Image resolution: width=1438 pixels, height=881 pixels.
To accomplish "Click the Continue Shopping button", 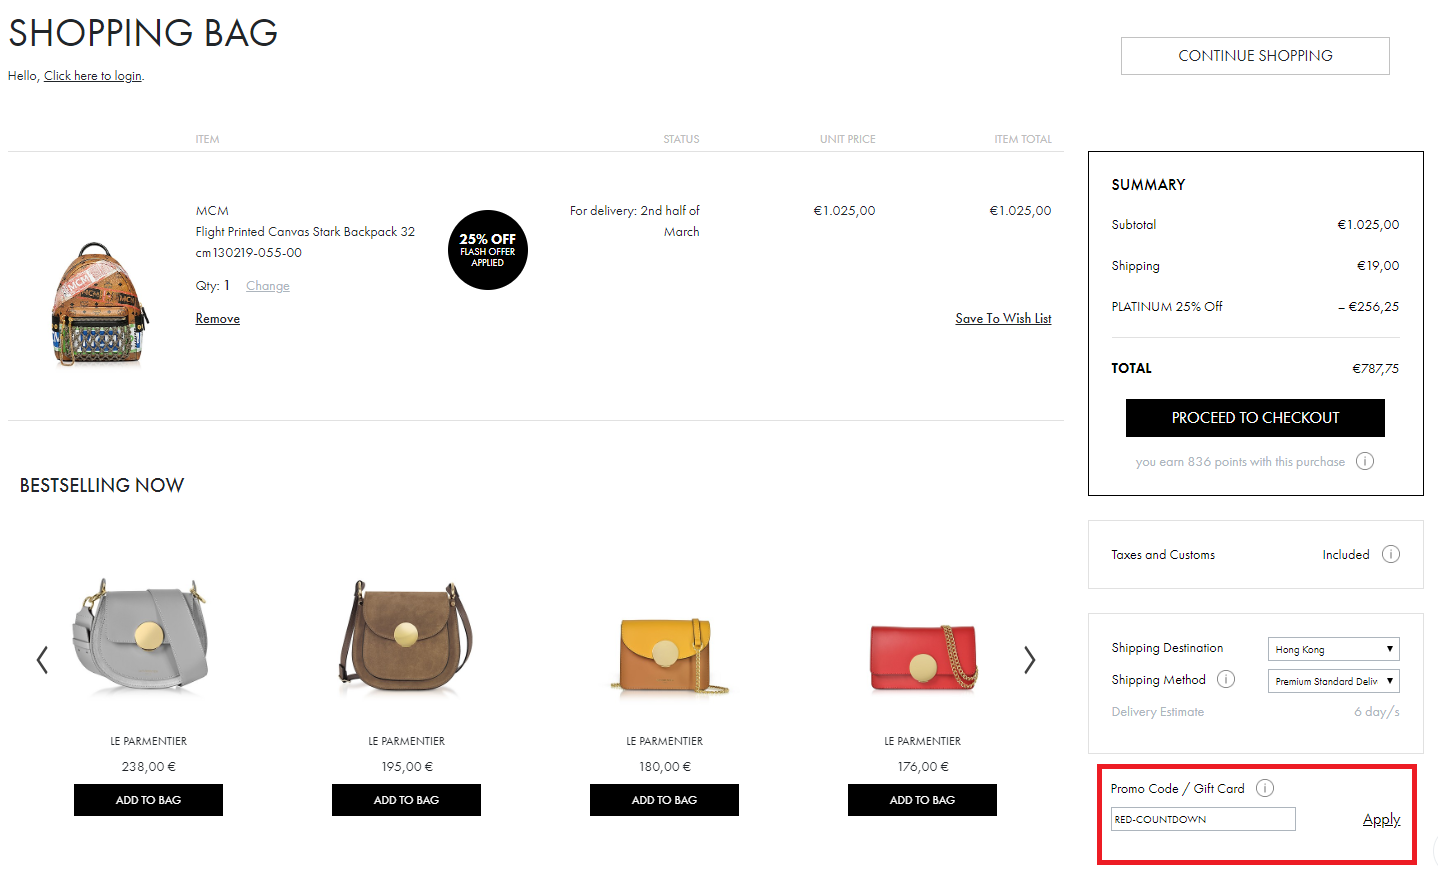I will click(x=1255, y=56).
